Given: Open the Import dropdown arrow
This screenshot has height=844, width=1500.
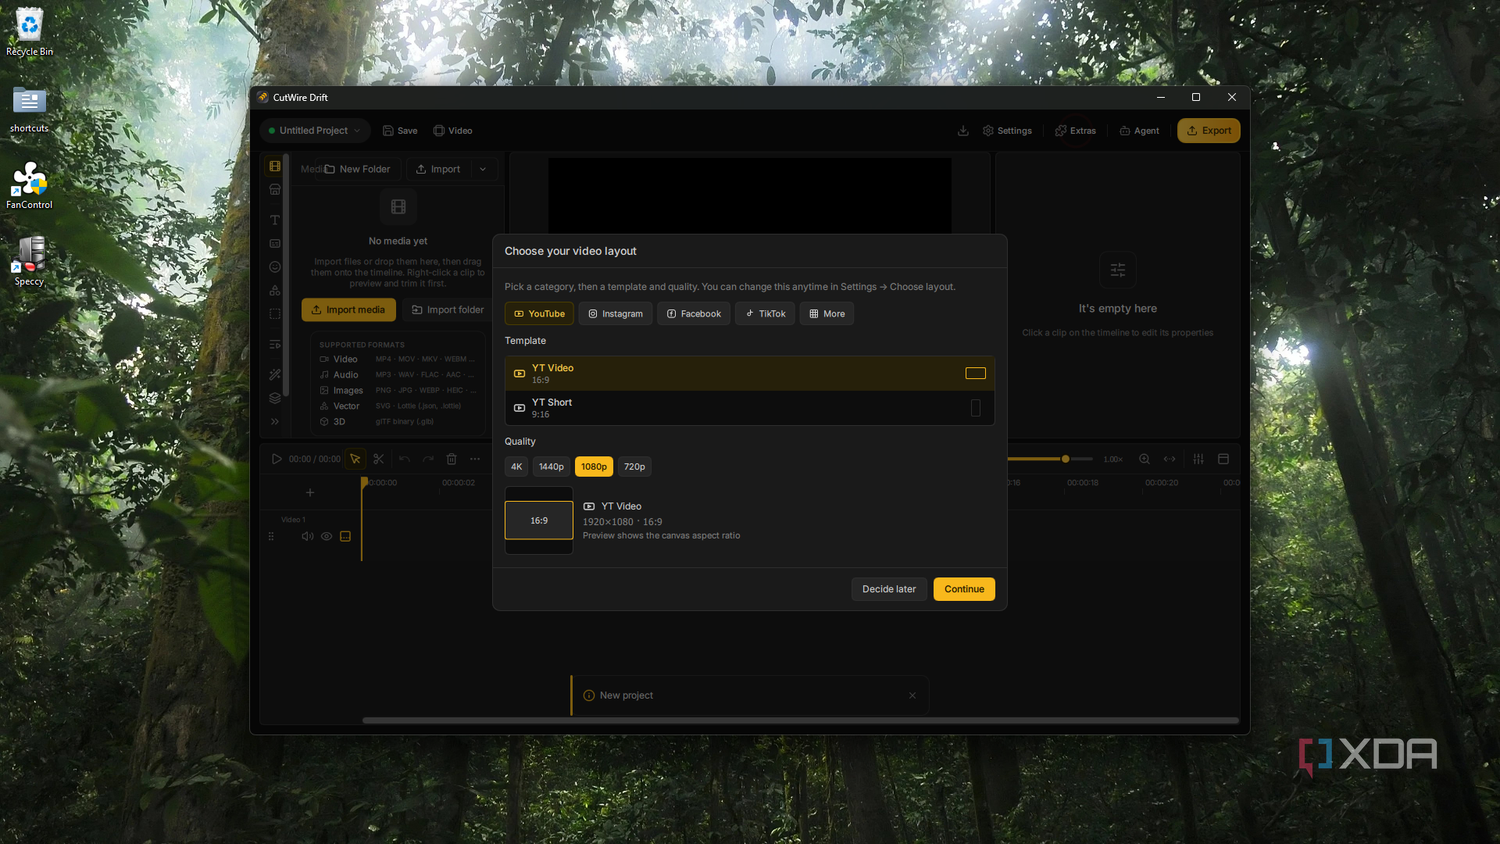Looking at the screenshot, I should (483, 169).
